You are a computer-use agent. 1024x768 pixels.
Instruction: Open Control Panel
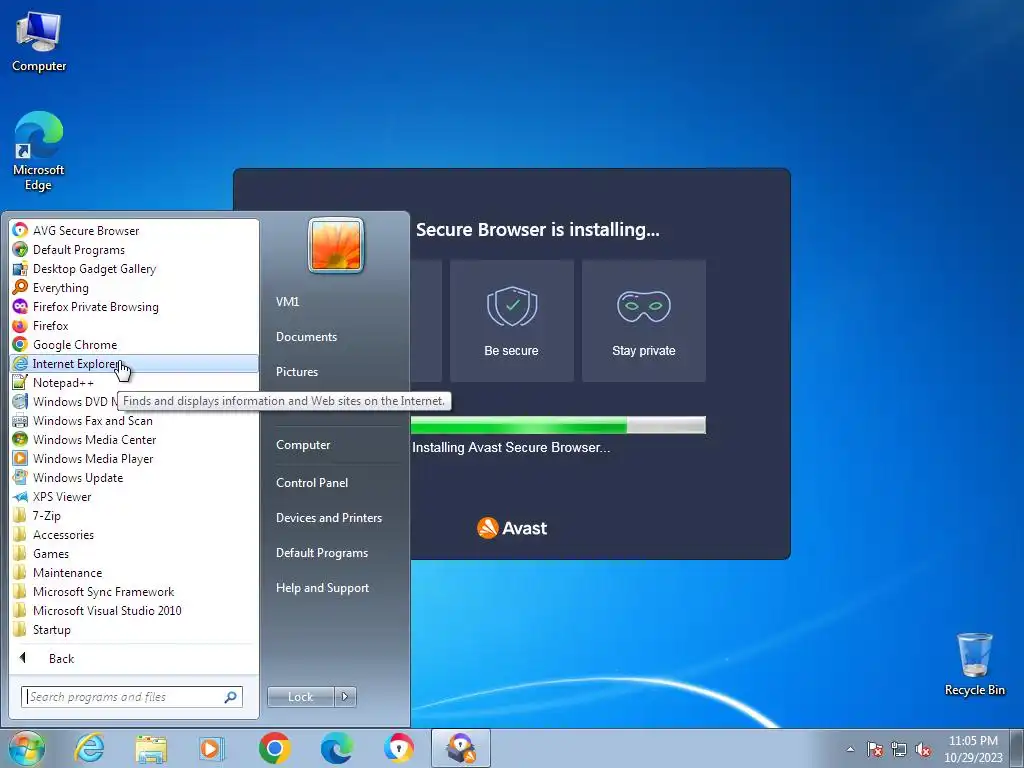tap(312, 483)
